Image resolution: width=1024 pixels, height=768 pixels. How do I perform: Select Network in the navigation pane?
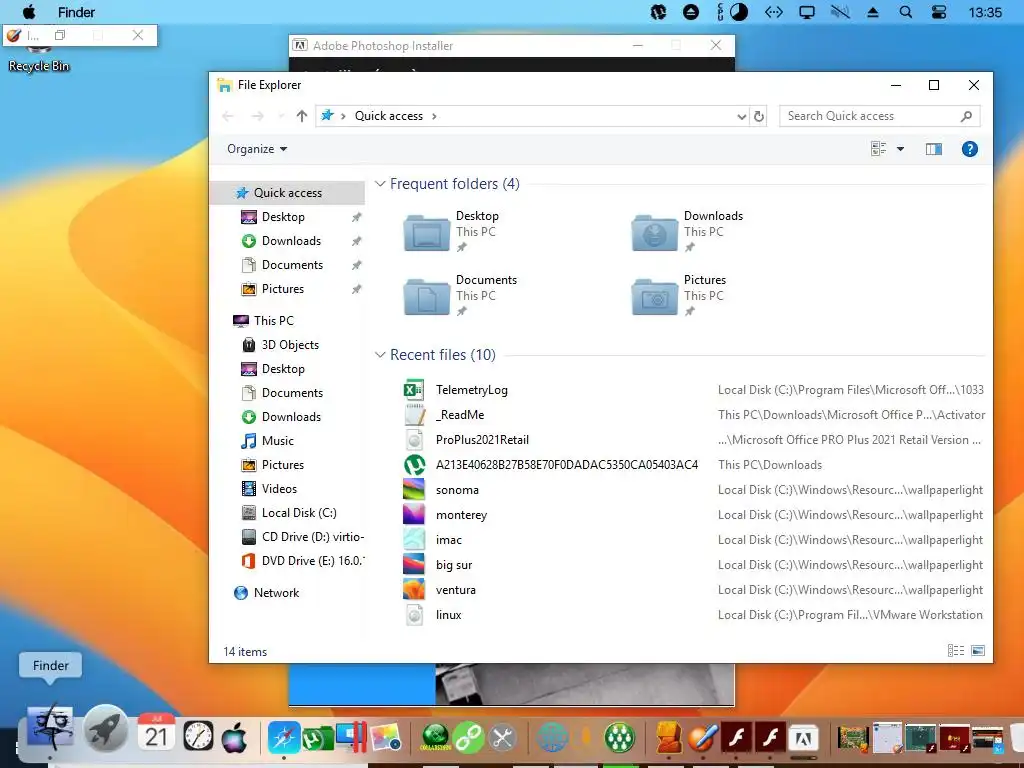click(x=276, y=592)
